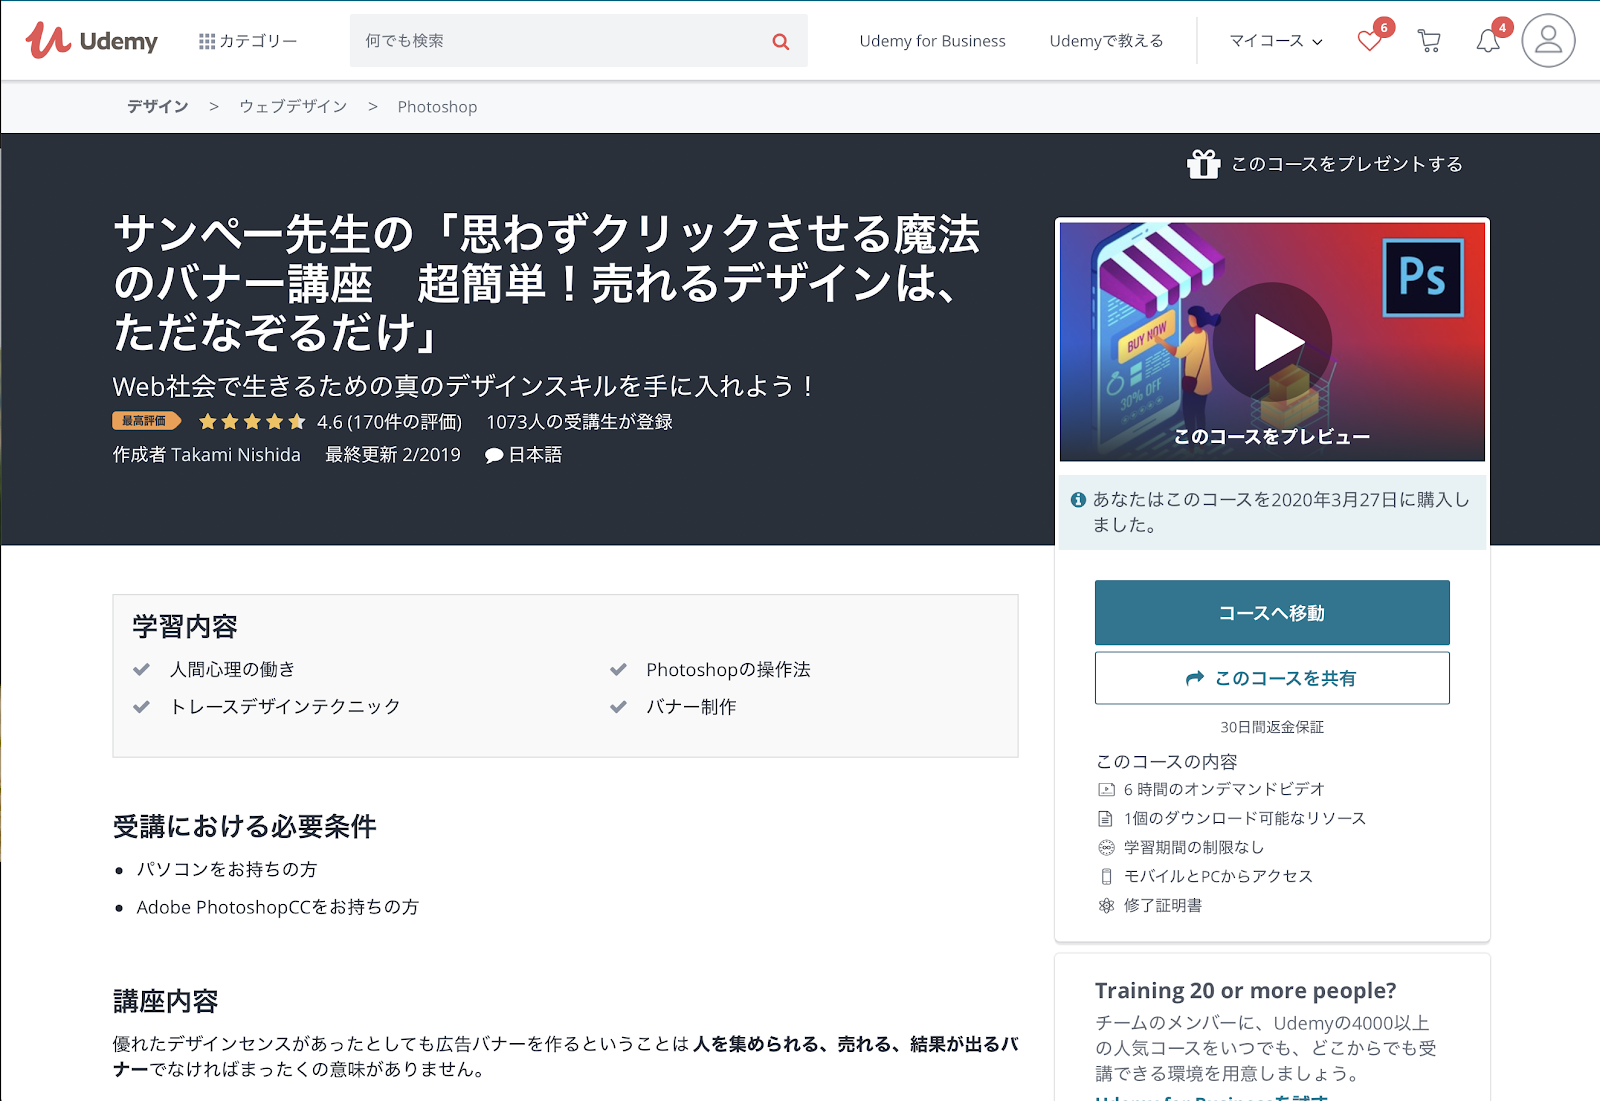Click info icon in purchase notice
The image size is (1600, 1101).
[x=1078, y=500]
